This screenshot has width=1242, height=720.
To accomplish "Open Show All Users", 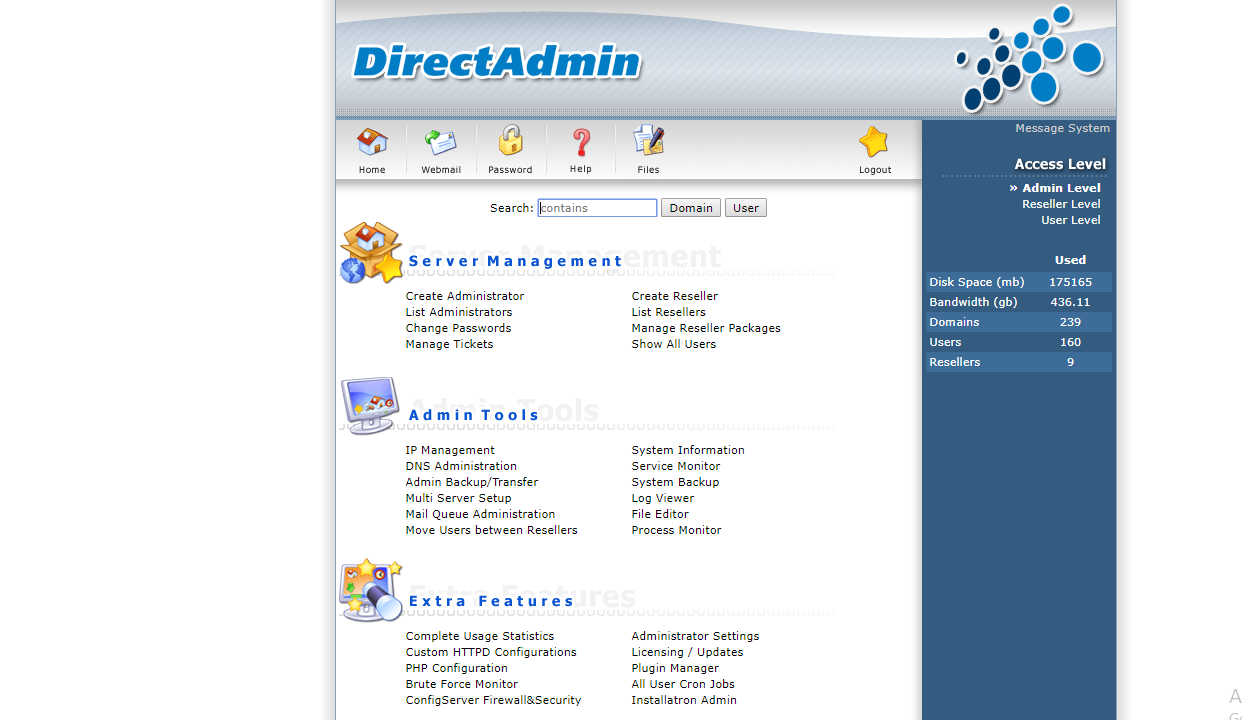I will click(x=674, y=344).
